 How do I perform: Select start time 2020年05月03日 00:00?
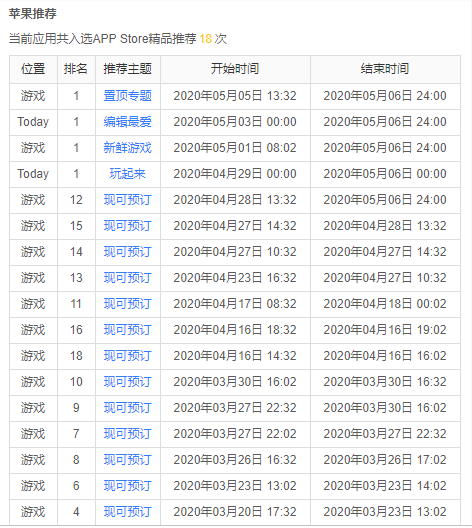coord(235,122)
